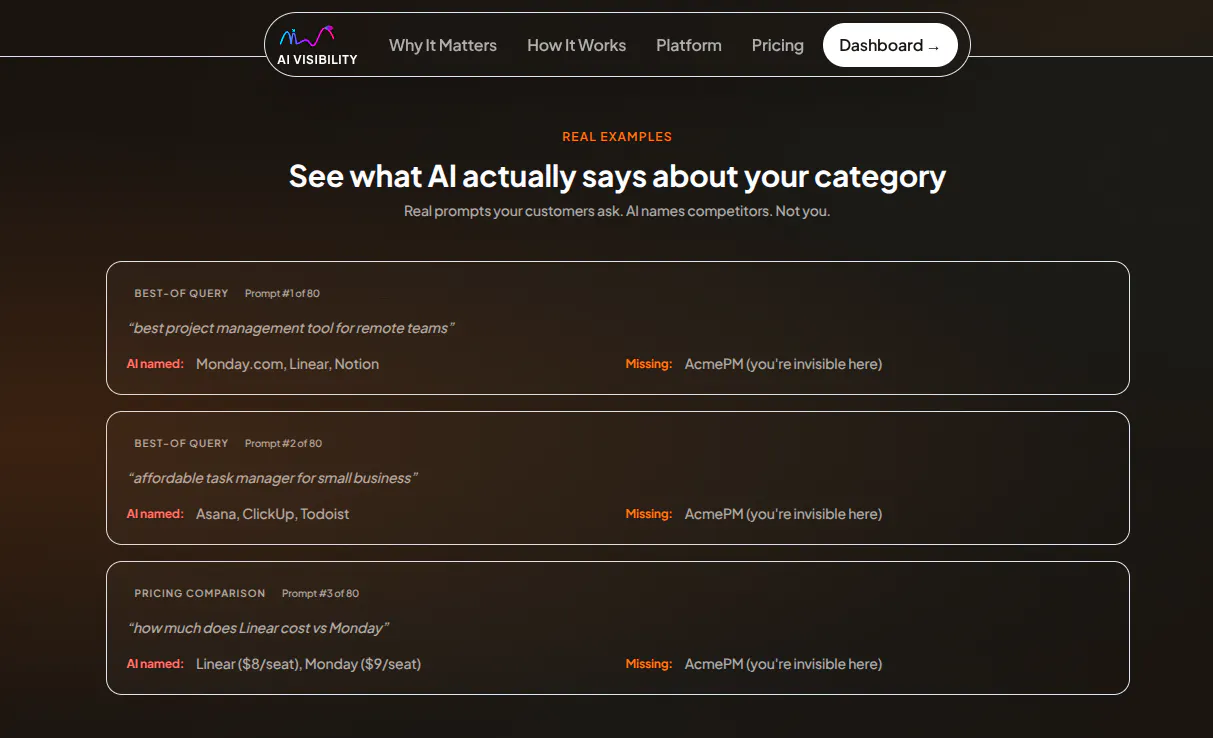Screen dimensions: 1213x738
Task: Click AI named label in remote teams card
Action: [155, 364]
